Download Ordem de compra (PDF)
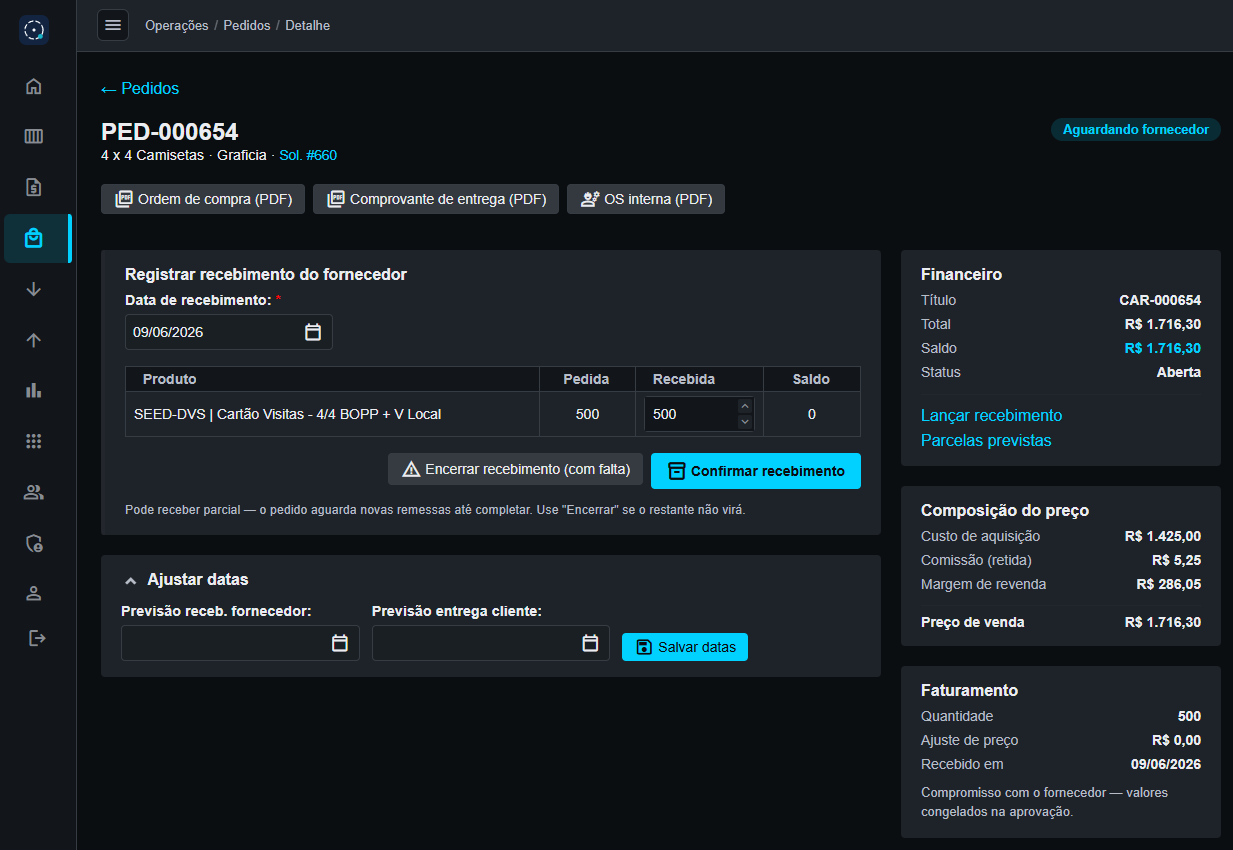This screenshot has height=850, width=1233. pyautogui.click(x=203, y=199)
